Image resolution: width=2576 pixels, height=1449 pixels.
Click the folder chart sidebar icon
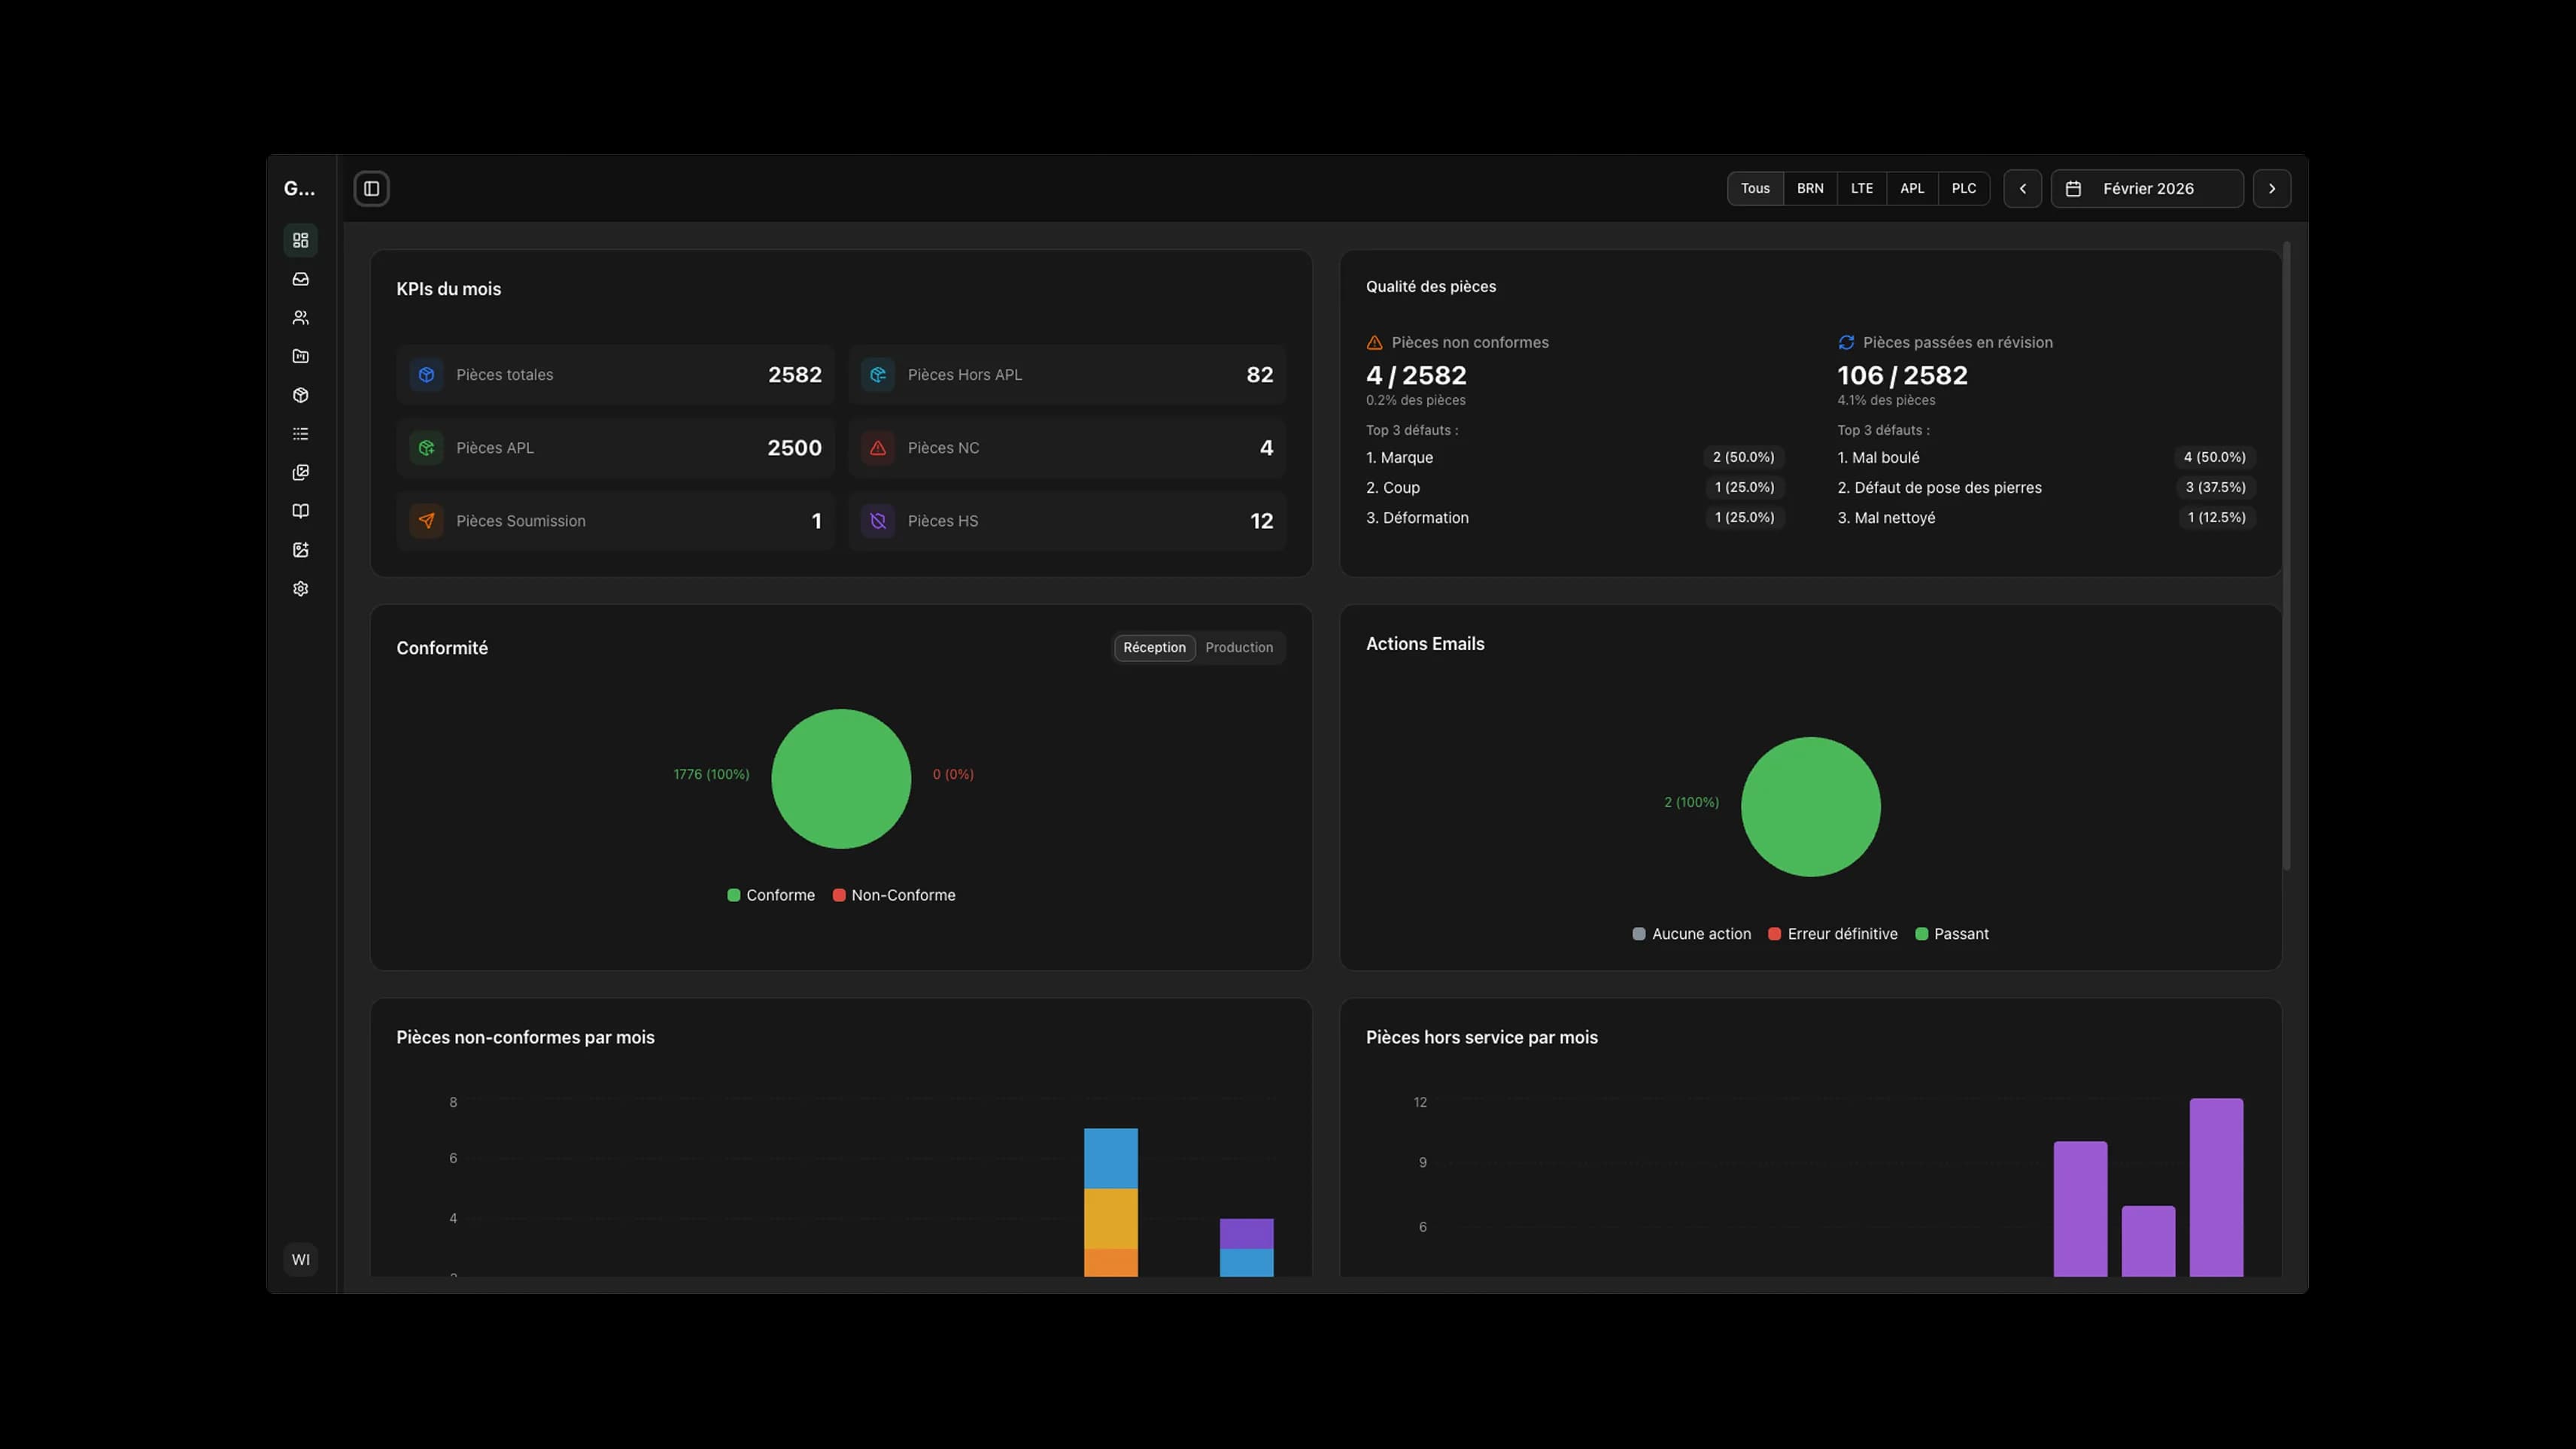300,356
